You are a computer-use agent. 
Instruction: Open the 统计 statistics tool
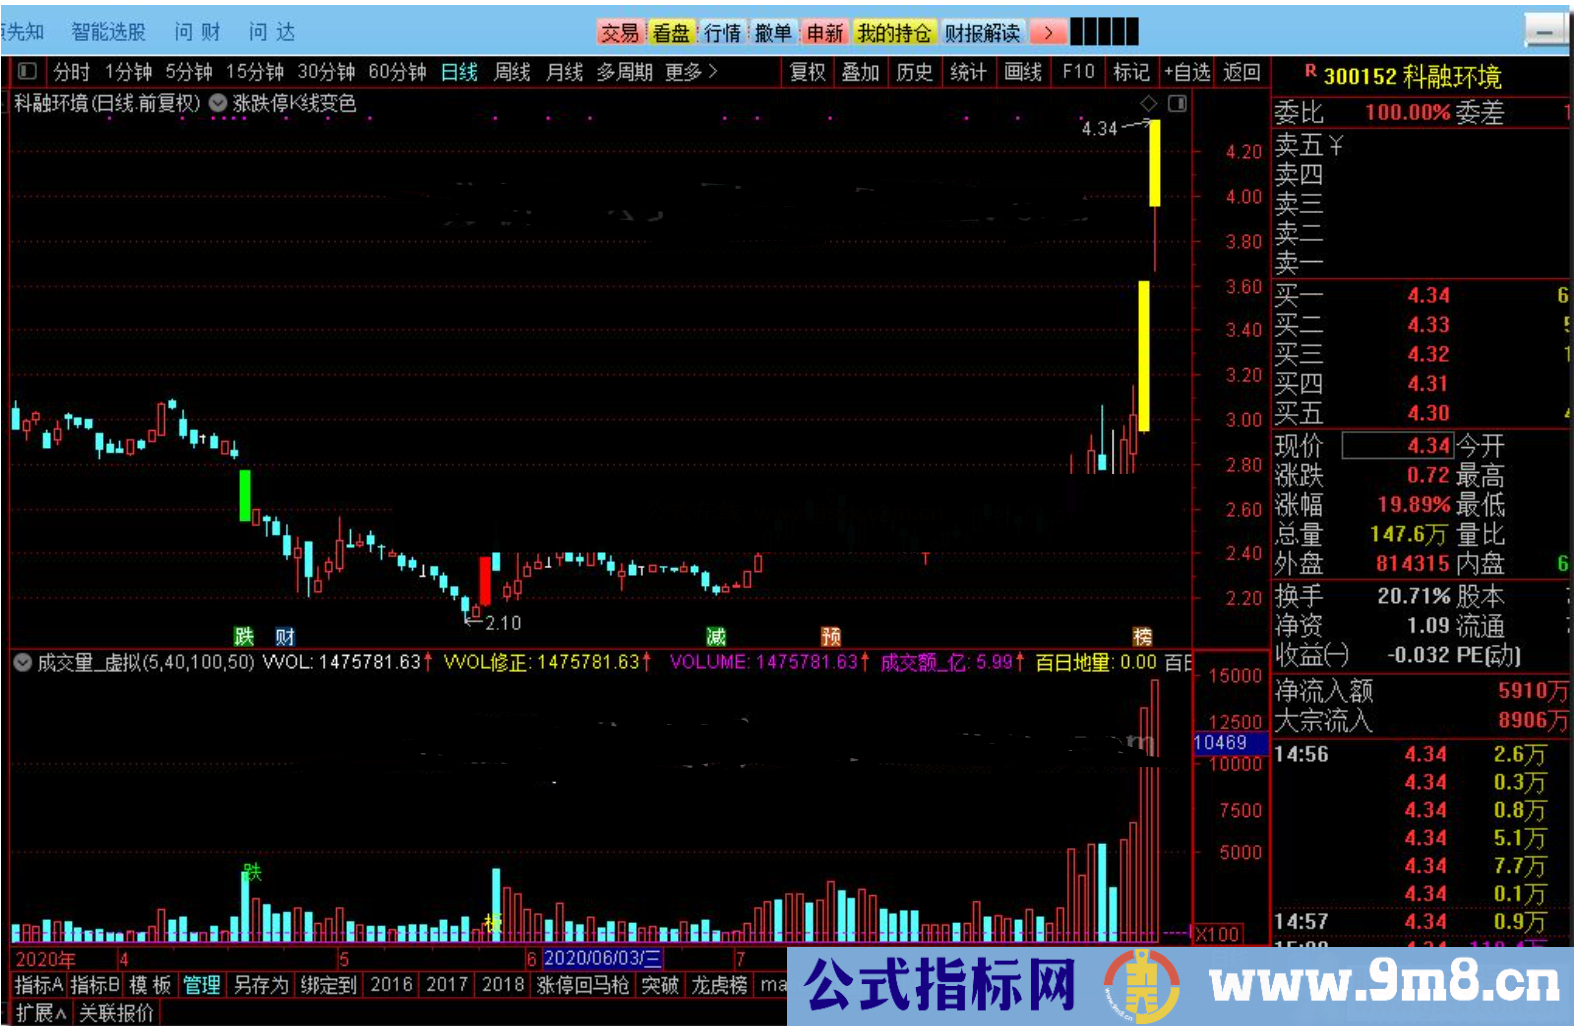(x=968, y=72)
